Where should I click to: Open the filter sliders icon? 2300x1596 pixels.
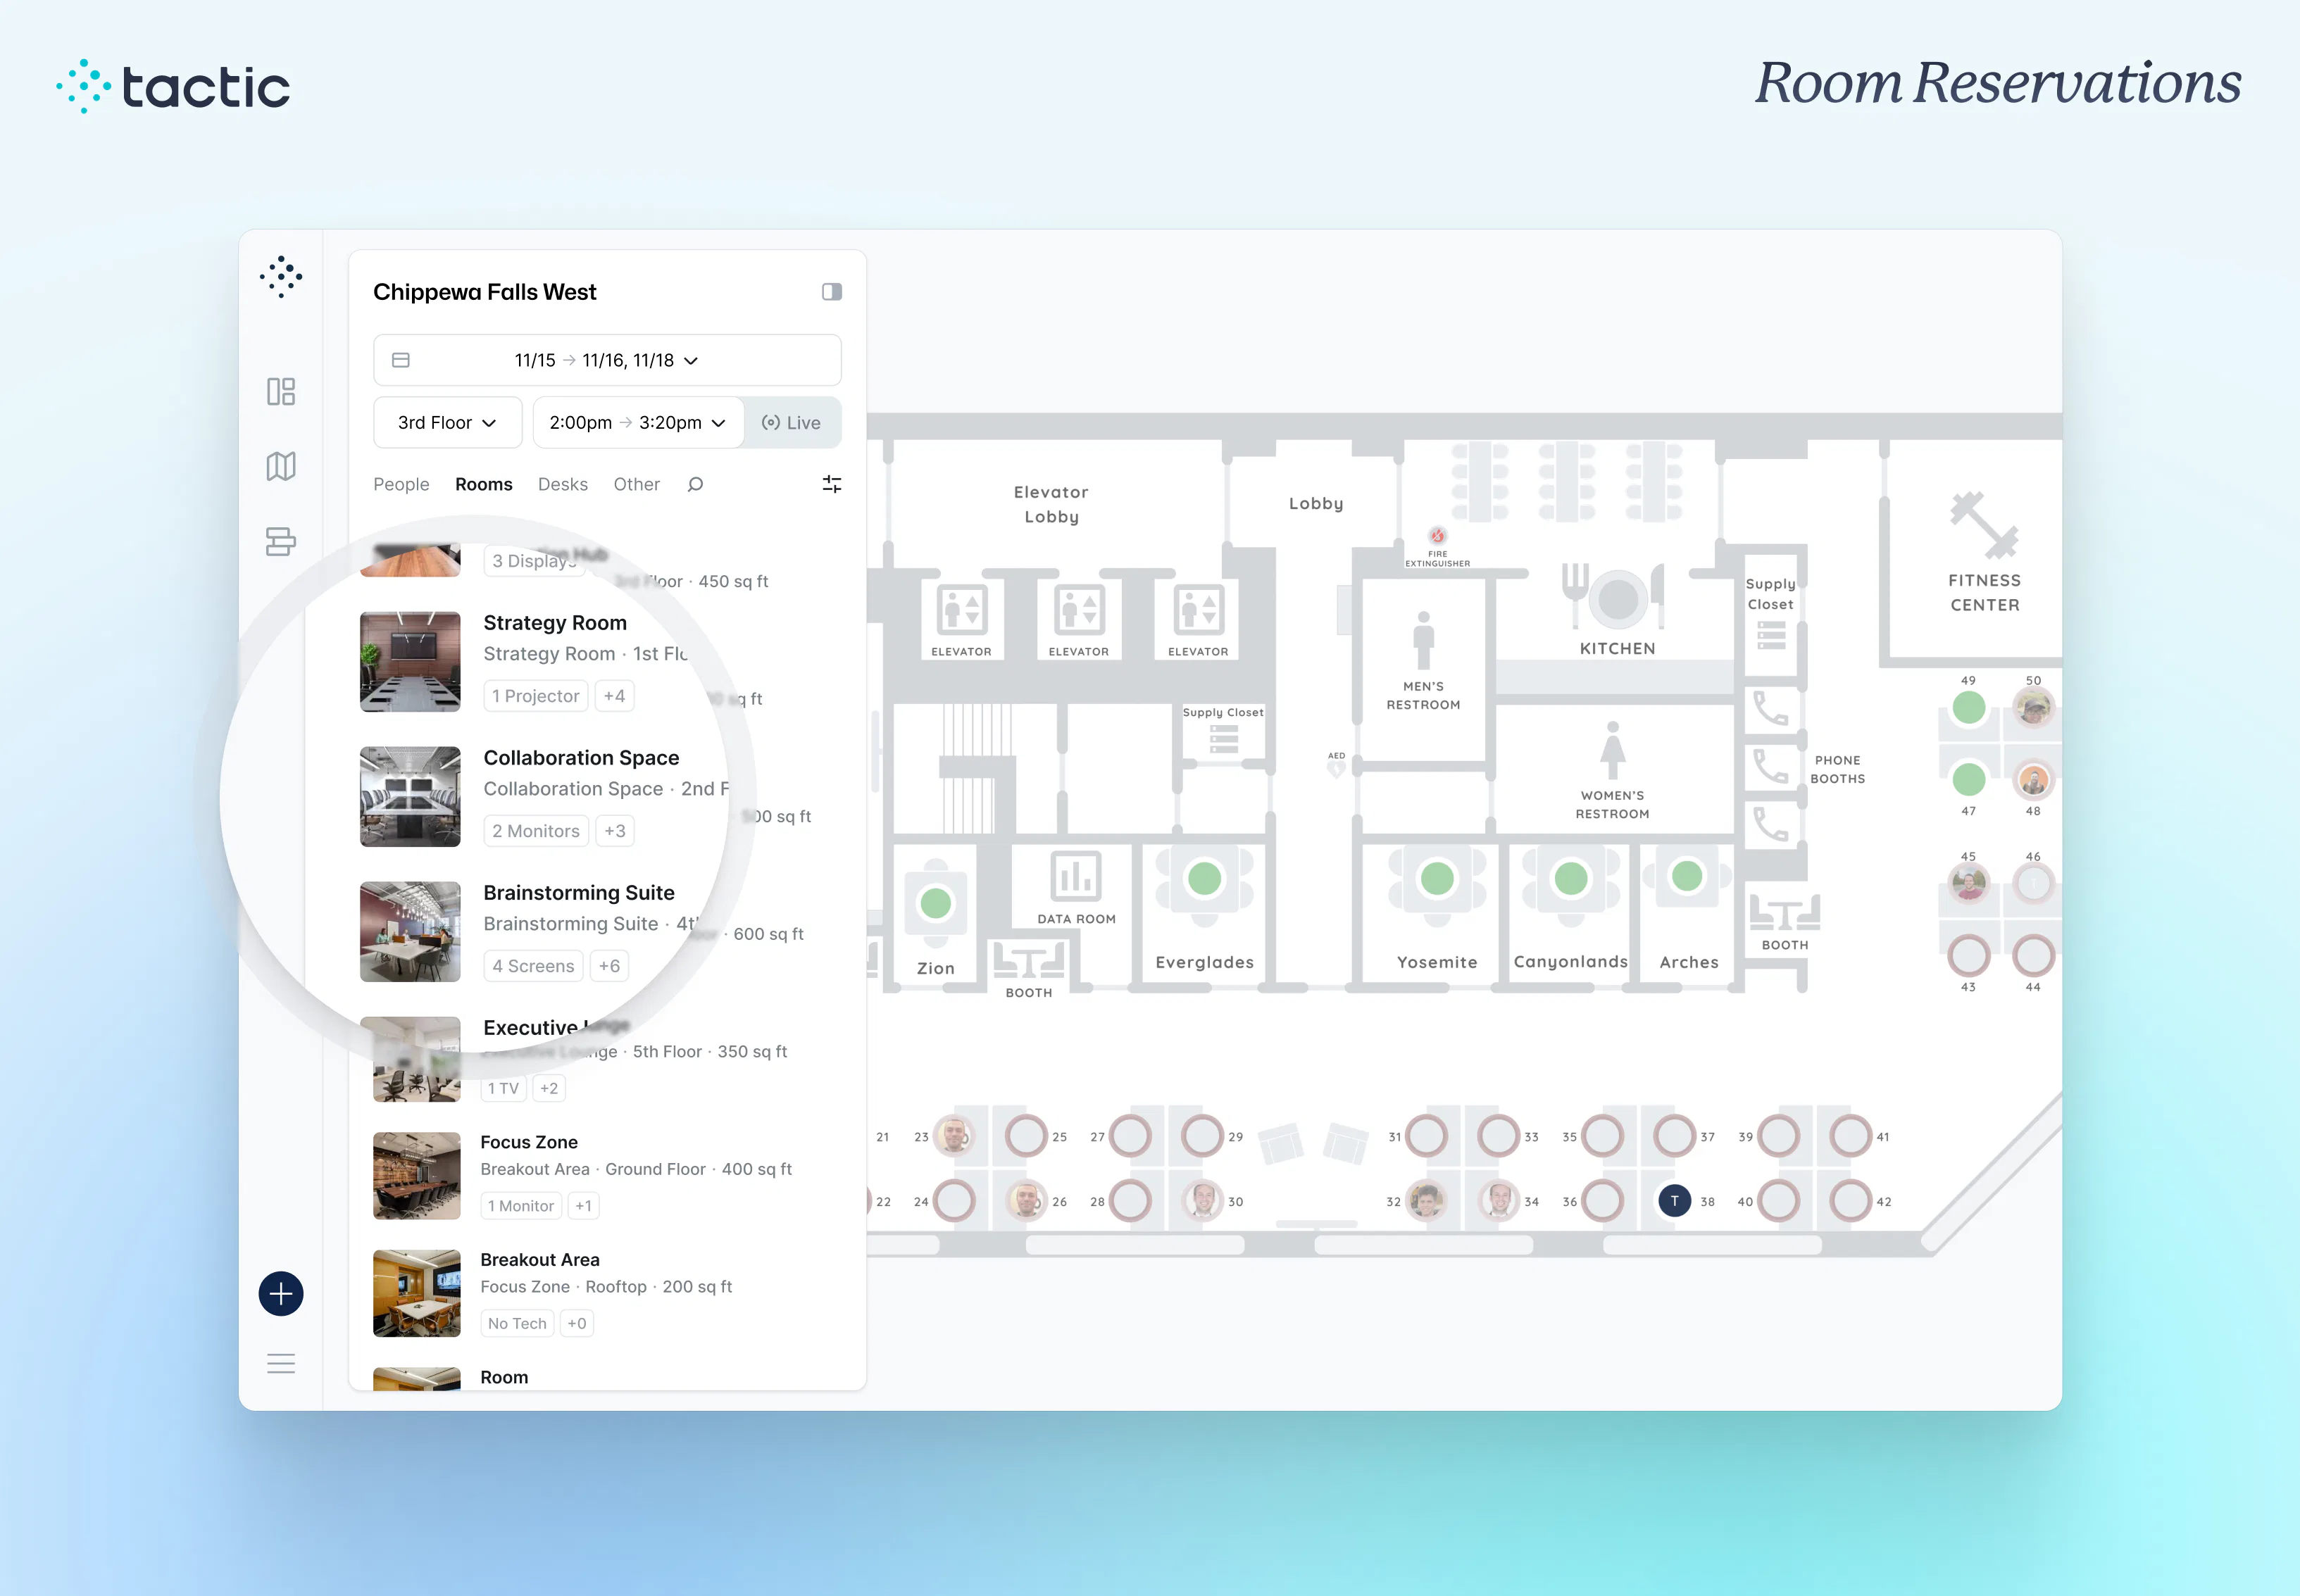point(831,484)
